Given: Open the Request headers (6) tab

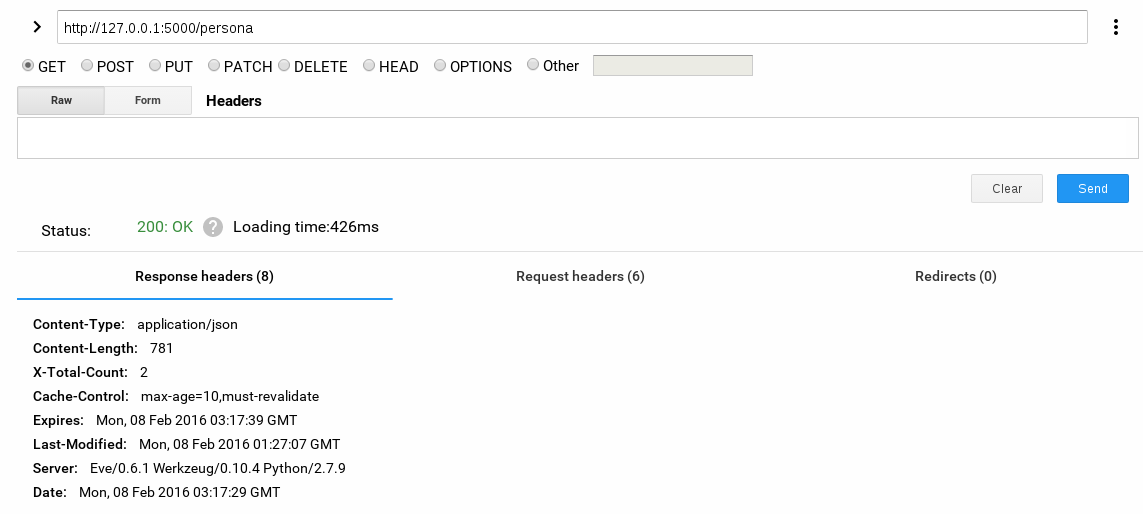Looking at the screenshot, I should click(x=580, y=277).
